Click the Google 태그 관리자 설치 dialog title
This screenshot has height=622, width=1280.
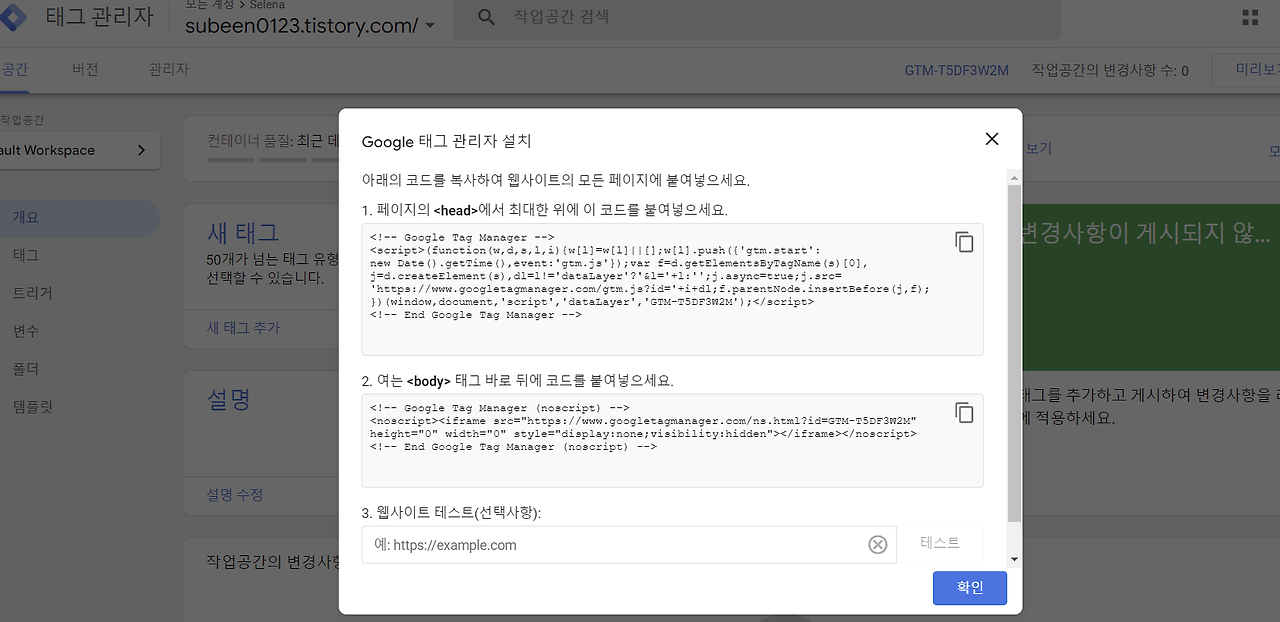coord(447,142)
